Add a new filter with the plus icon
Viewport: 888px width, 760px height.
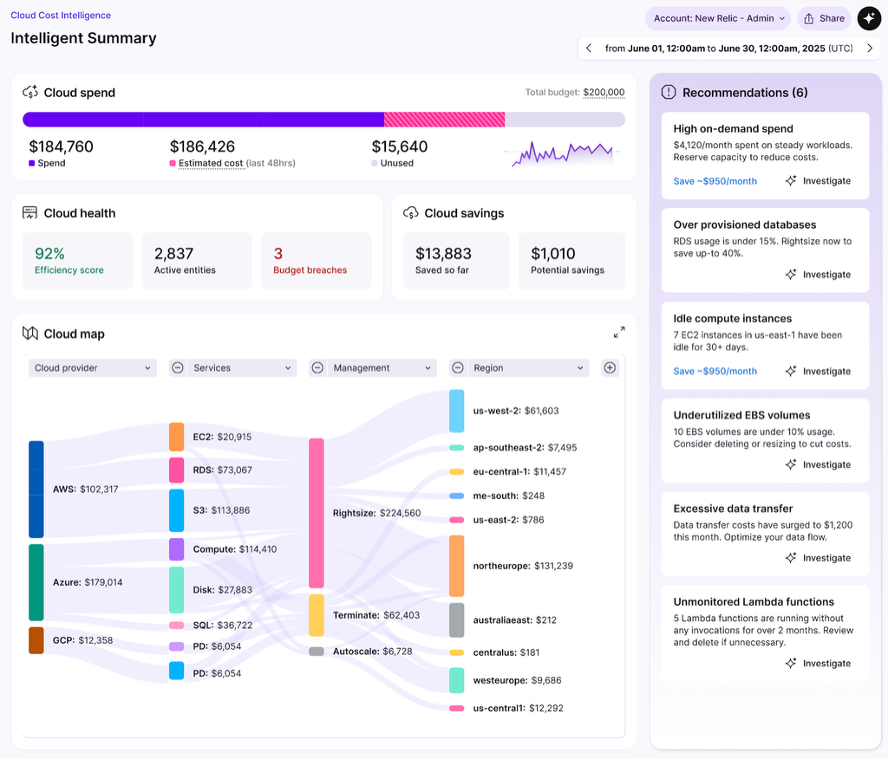608,367
